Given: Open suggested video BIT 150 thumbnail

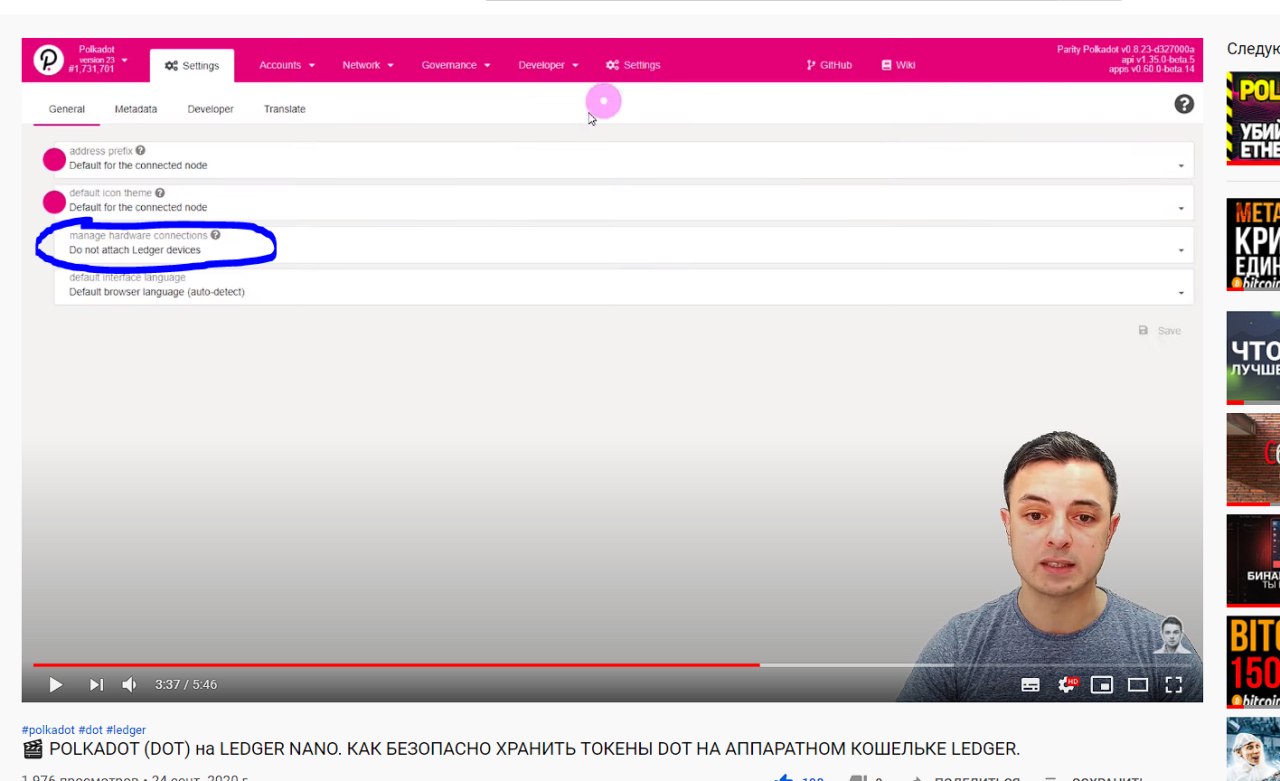Looking at the screenshot, I should (1253, 662).
